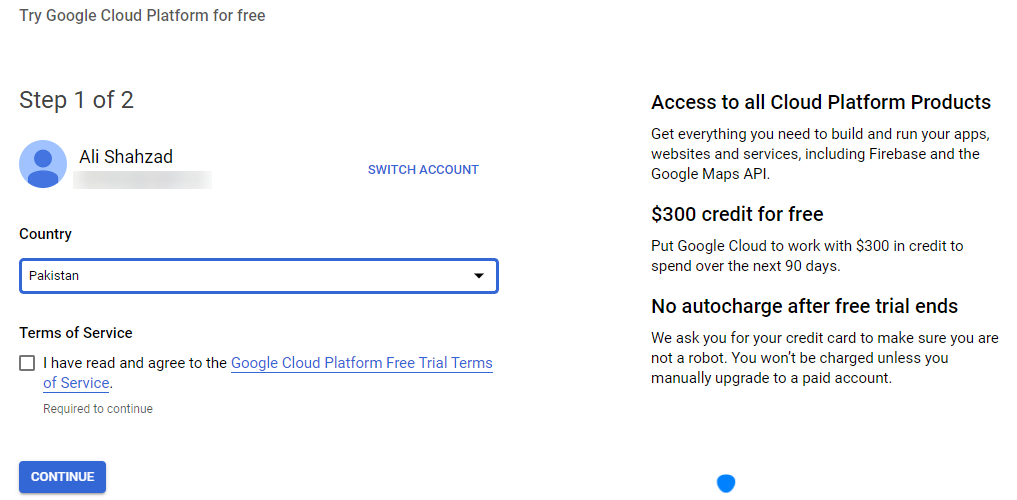Click 'No autocharge after free trial ends' heading
1017x500 pixels.
pyautogui.click(x=804, y=306)
